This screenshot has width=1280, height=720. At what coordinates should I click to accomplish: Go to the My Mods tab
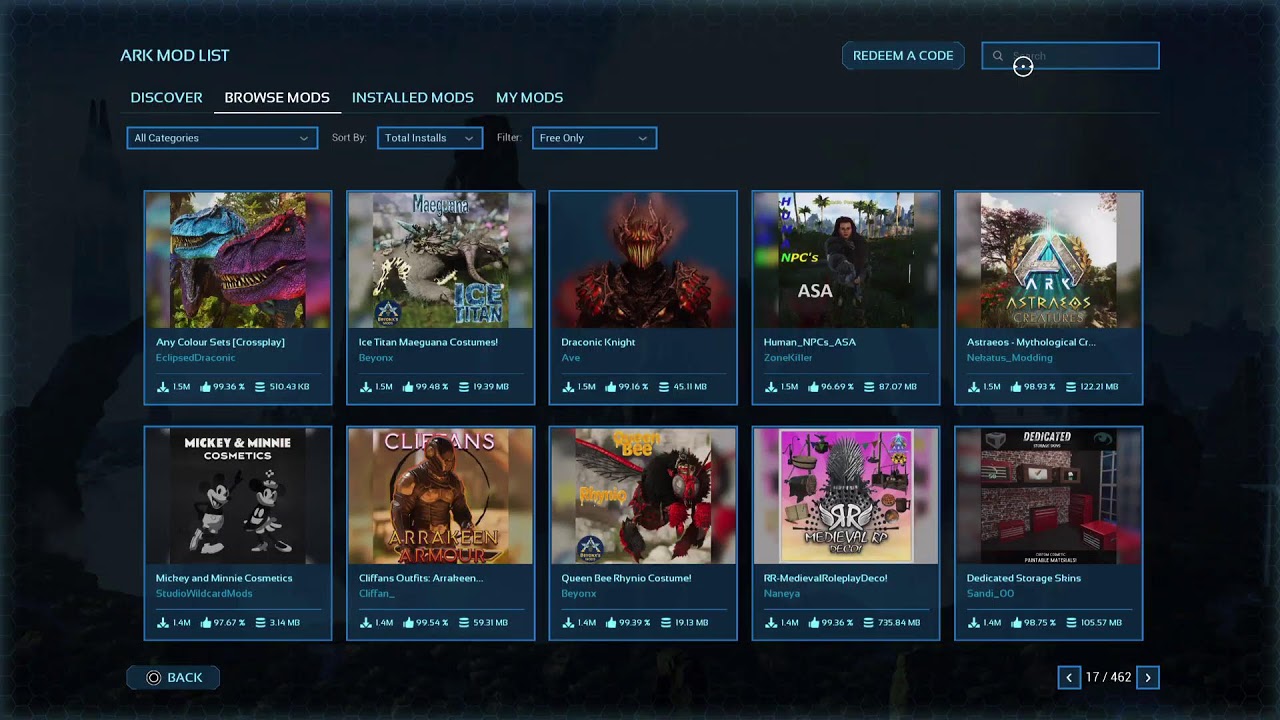530,97
